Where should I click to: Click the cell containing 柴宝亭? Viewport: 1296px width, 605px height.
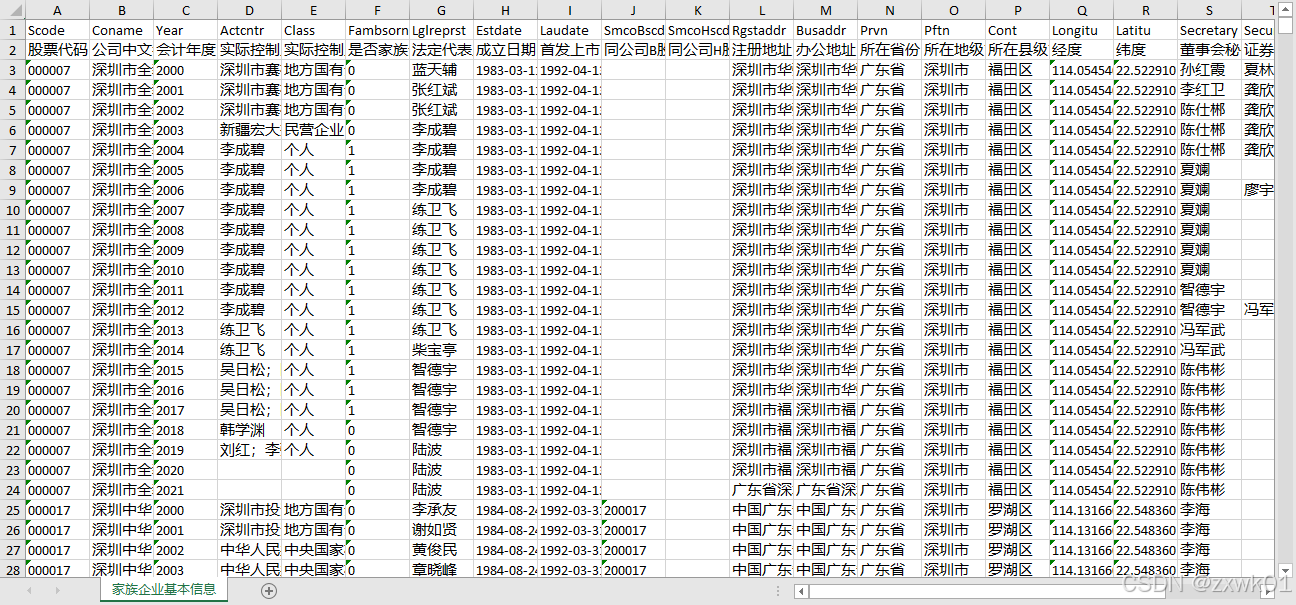[441, 350]
